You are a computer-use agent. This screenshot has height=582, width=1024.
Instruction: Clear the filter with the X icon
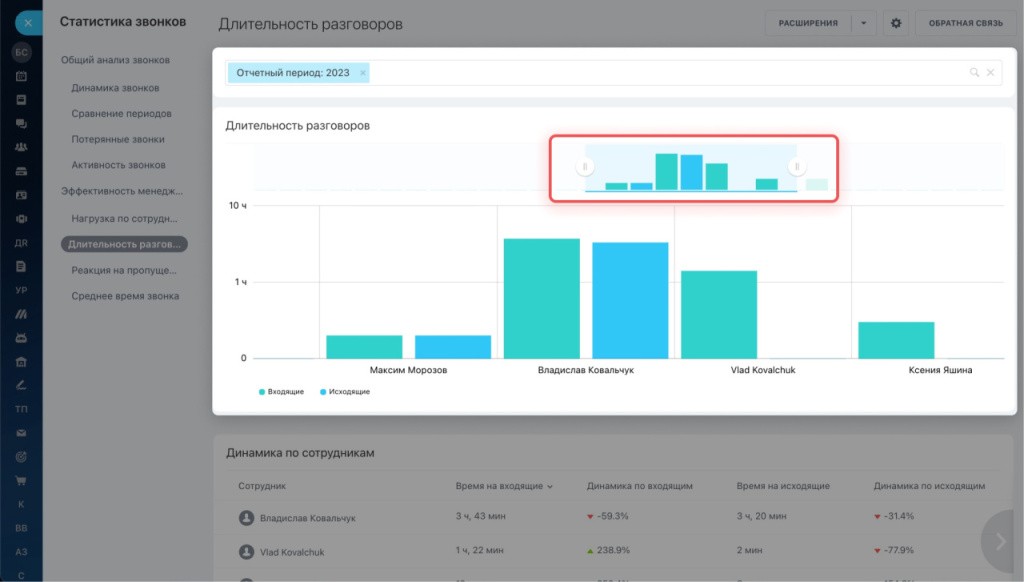coord(991,73)
